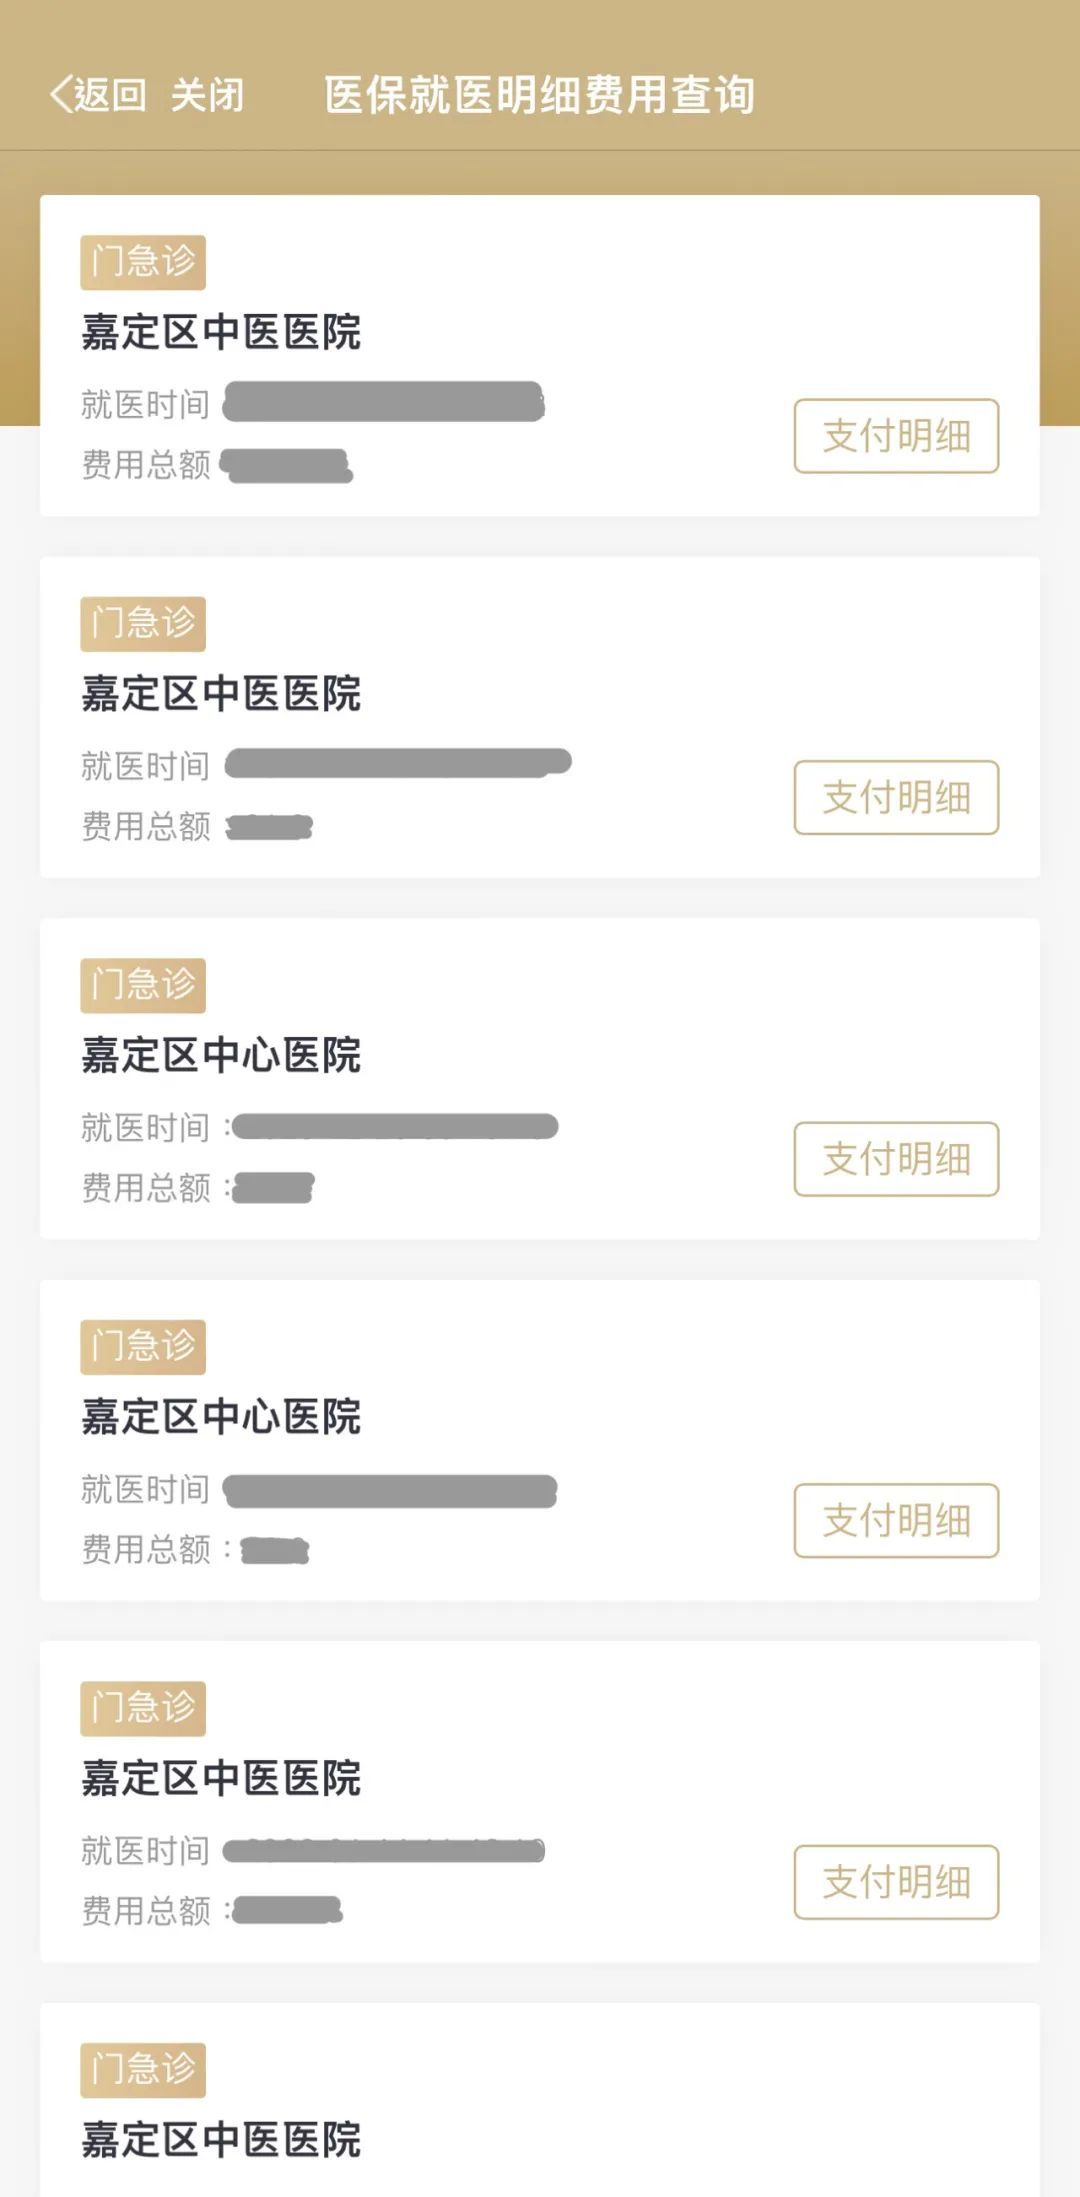Screen dimensions: 1080x2197
Task: Select the first 嘉定区中医医院 hospital name
Action: 221,332
